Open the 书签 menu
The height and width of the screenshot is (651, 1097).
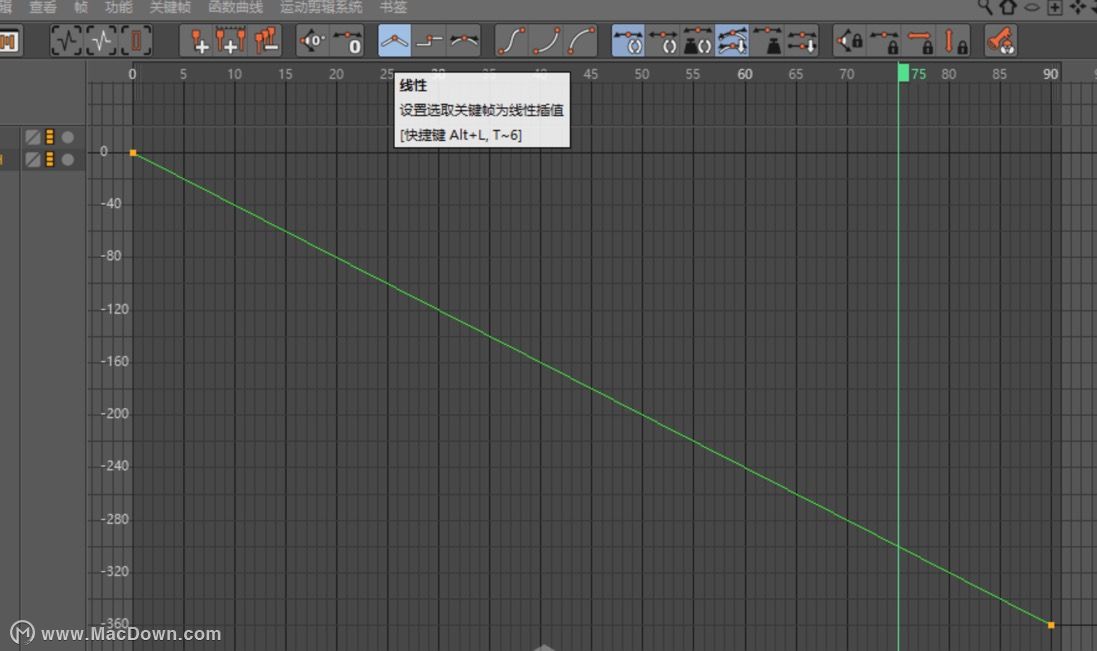pyautogui.click(x=393, y=7)
